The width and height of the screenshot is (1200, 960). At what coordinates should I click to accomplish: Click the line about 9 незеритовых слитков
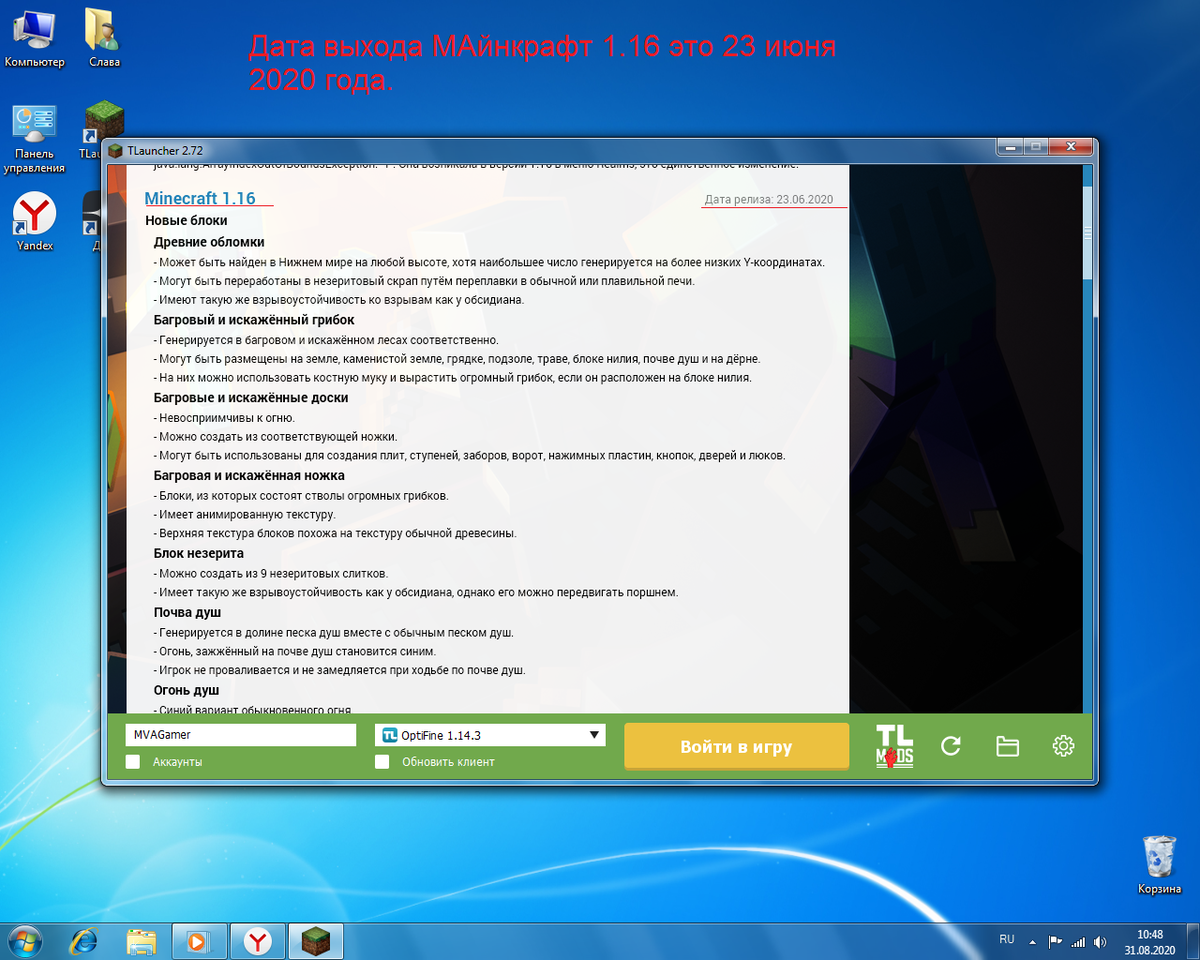click(271, 573)
